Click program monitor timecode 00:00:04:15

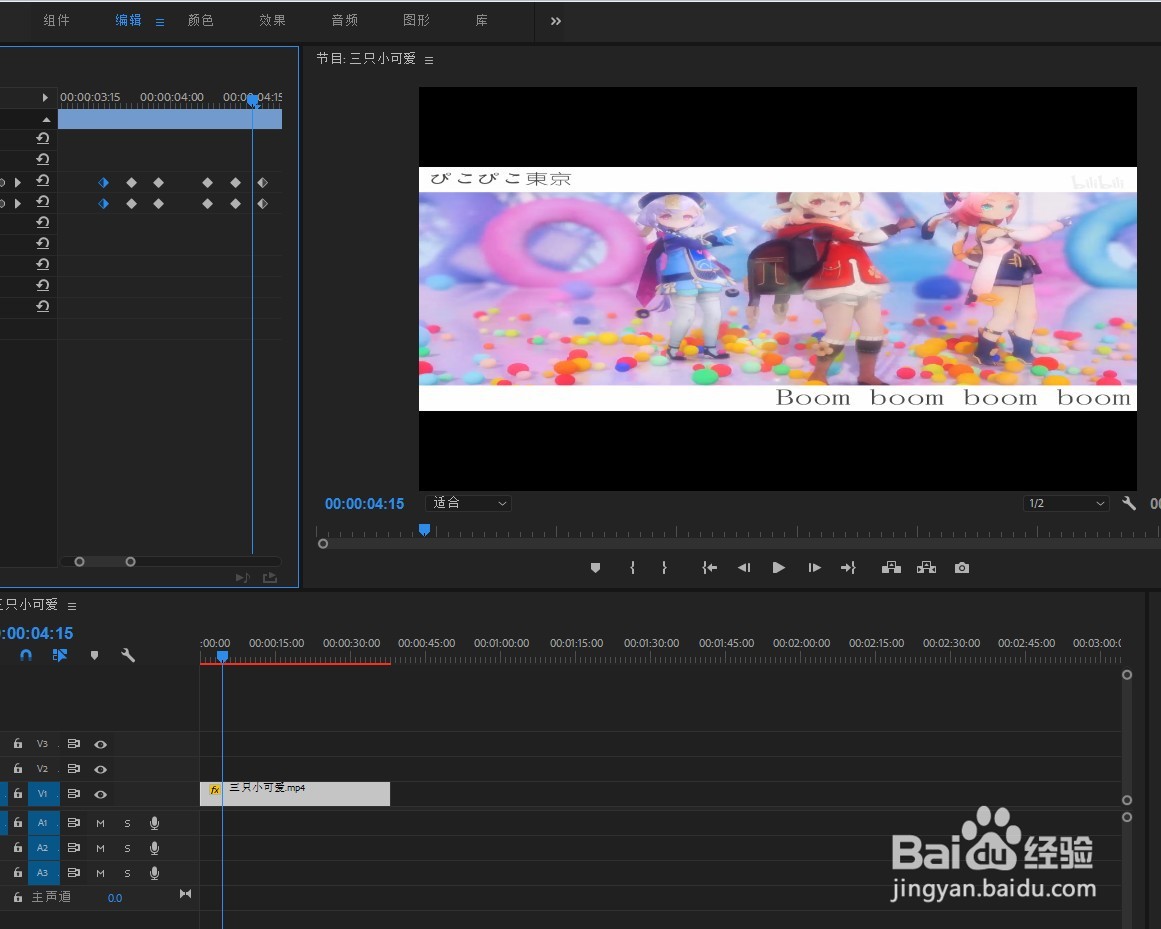tap(364, 503)
